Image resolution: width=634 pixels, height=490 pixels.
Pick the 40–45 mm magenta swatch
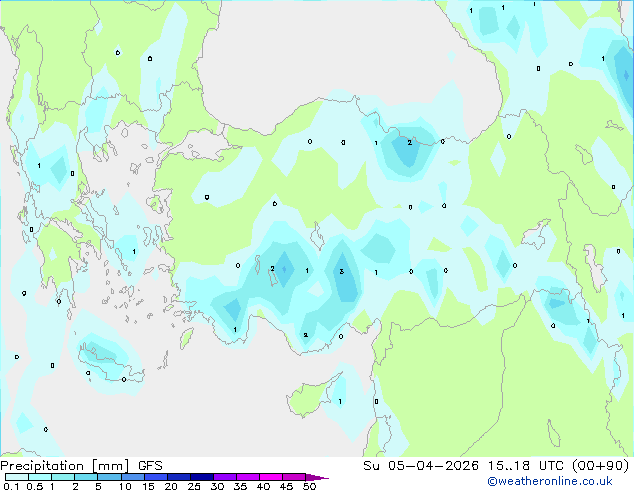(271, 477)
